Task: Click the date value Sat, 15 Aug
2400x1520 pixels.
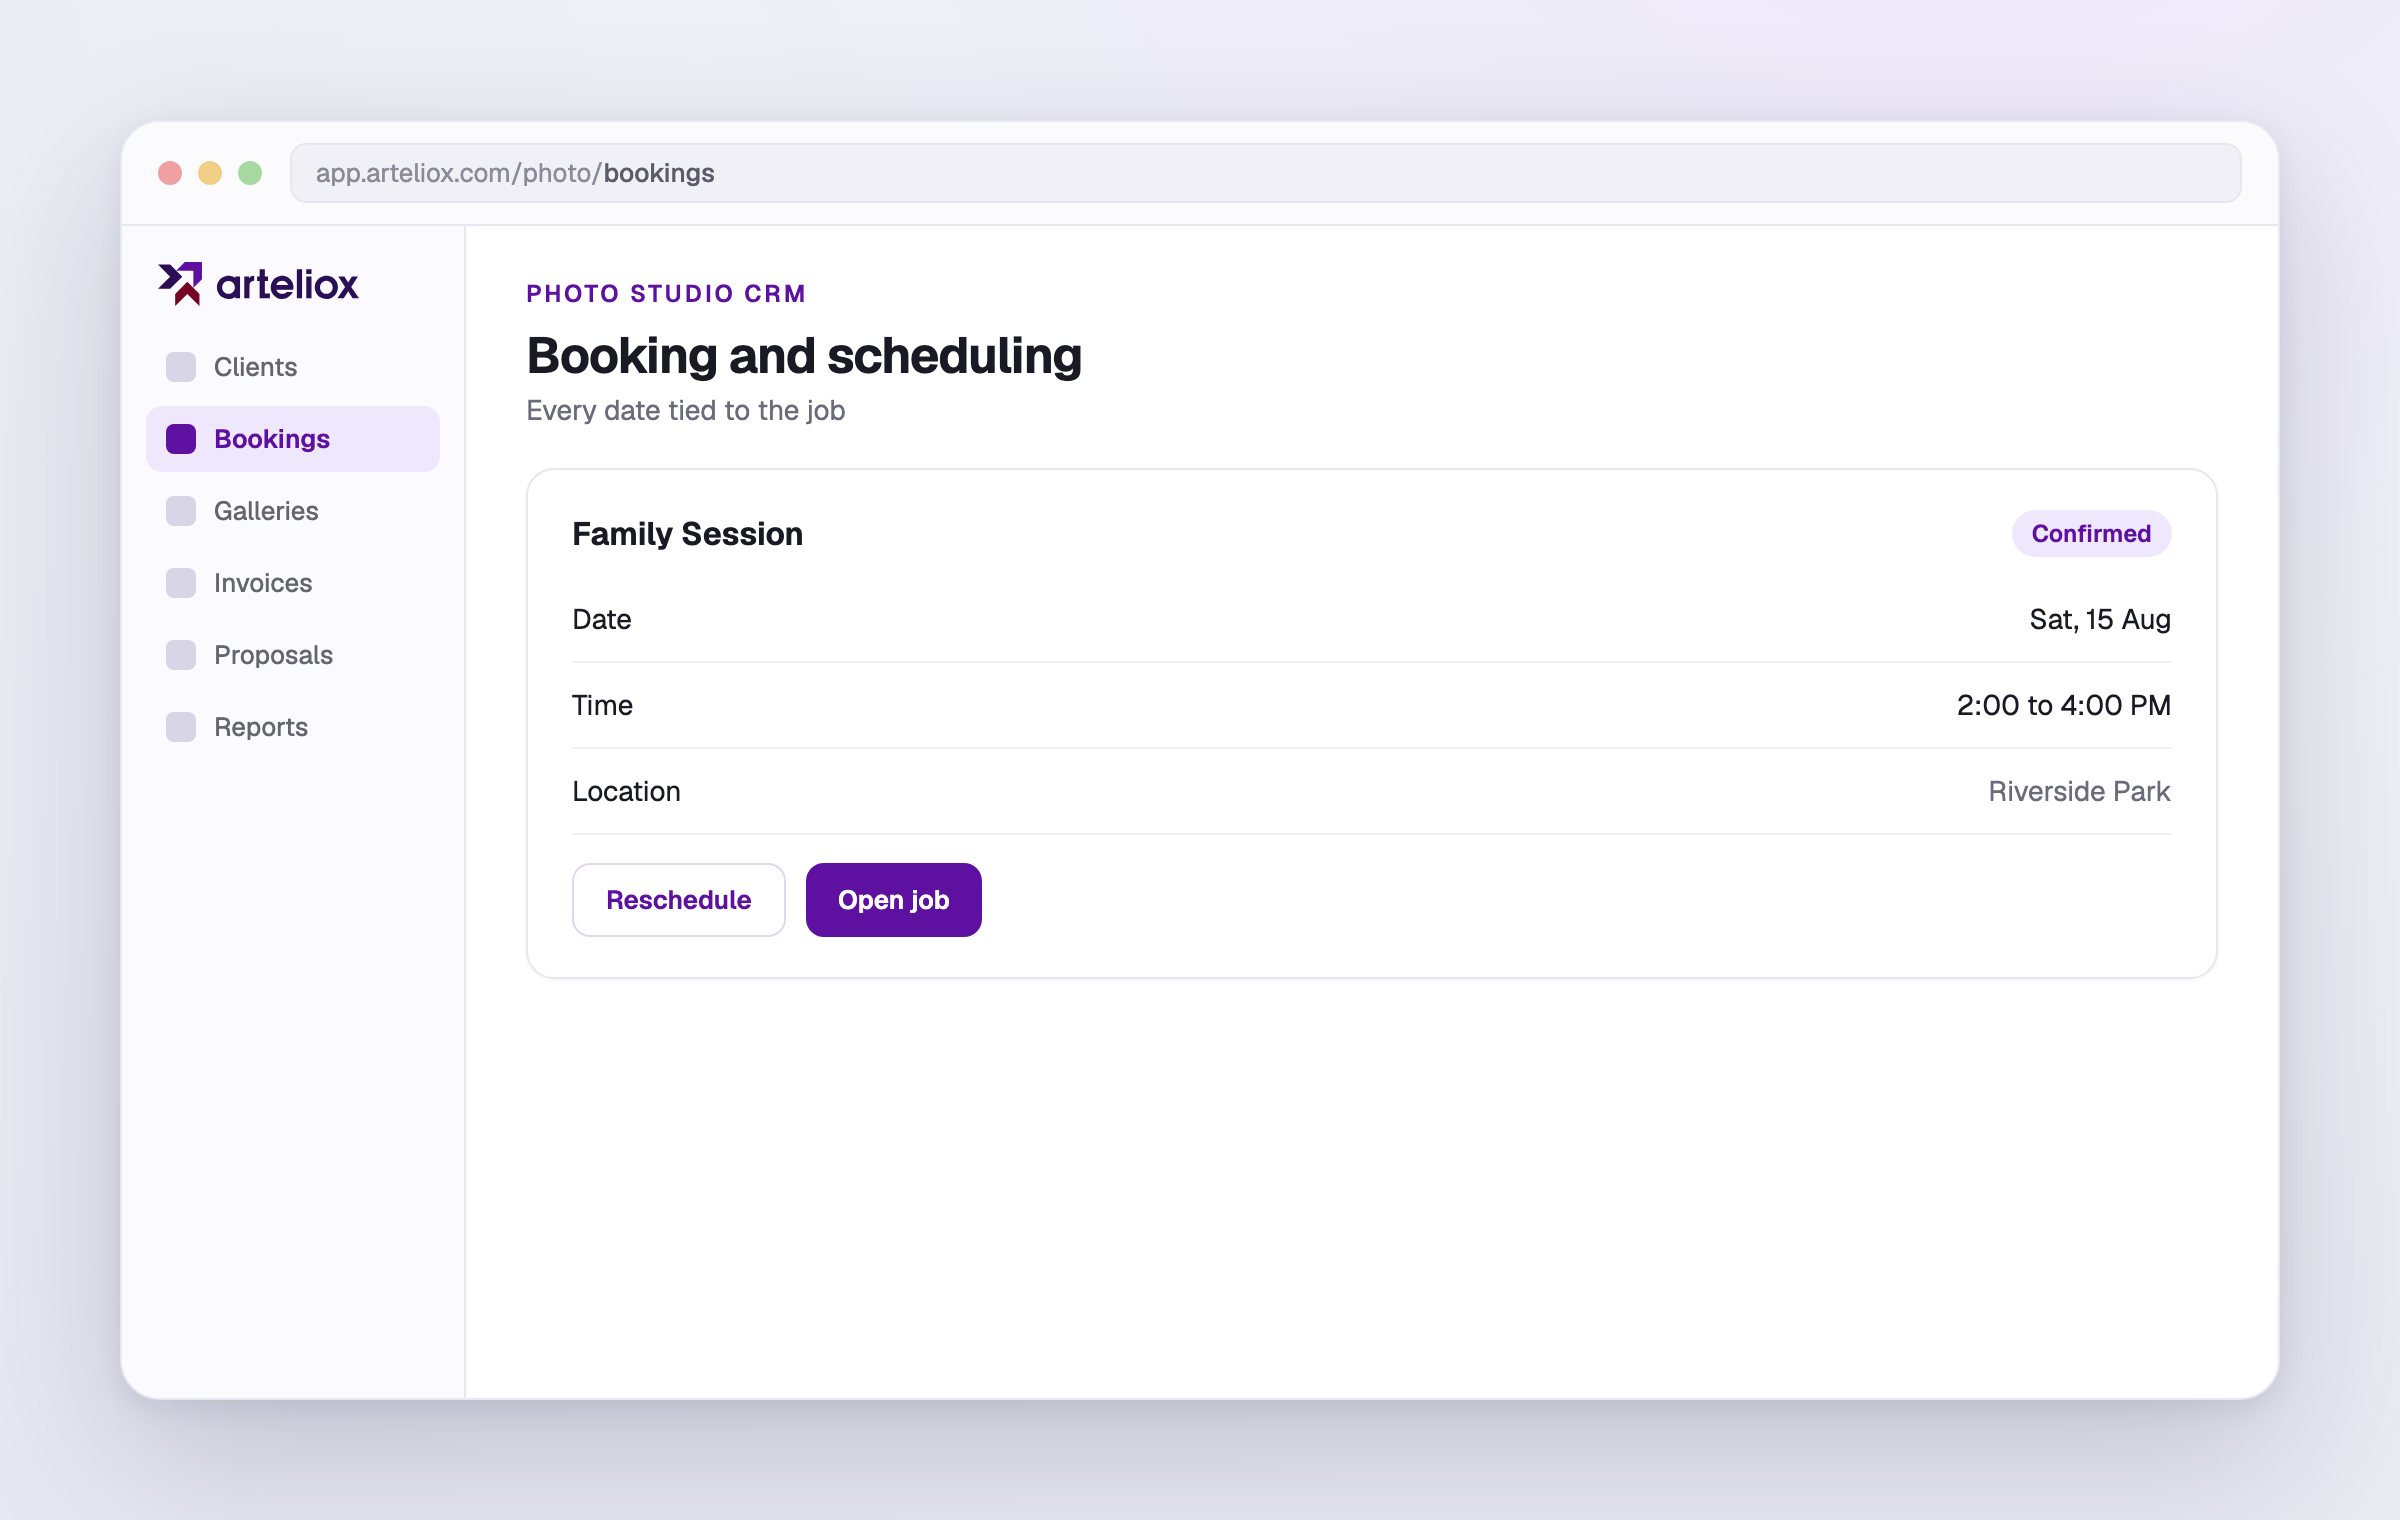Action: [x=2100, y=620]
